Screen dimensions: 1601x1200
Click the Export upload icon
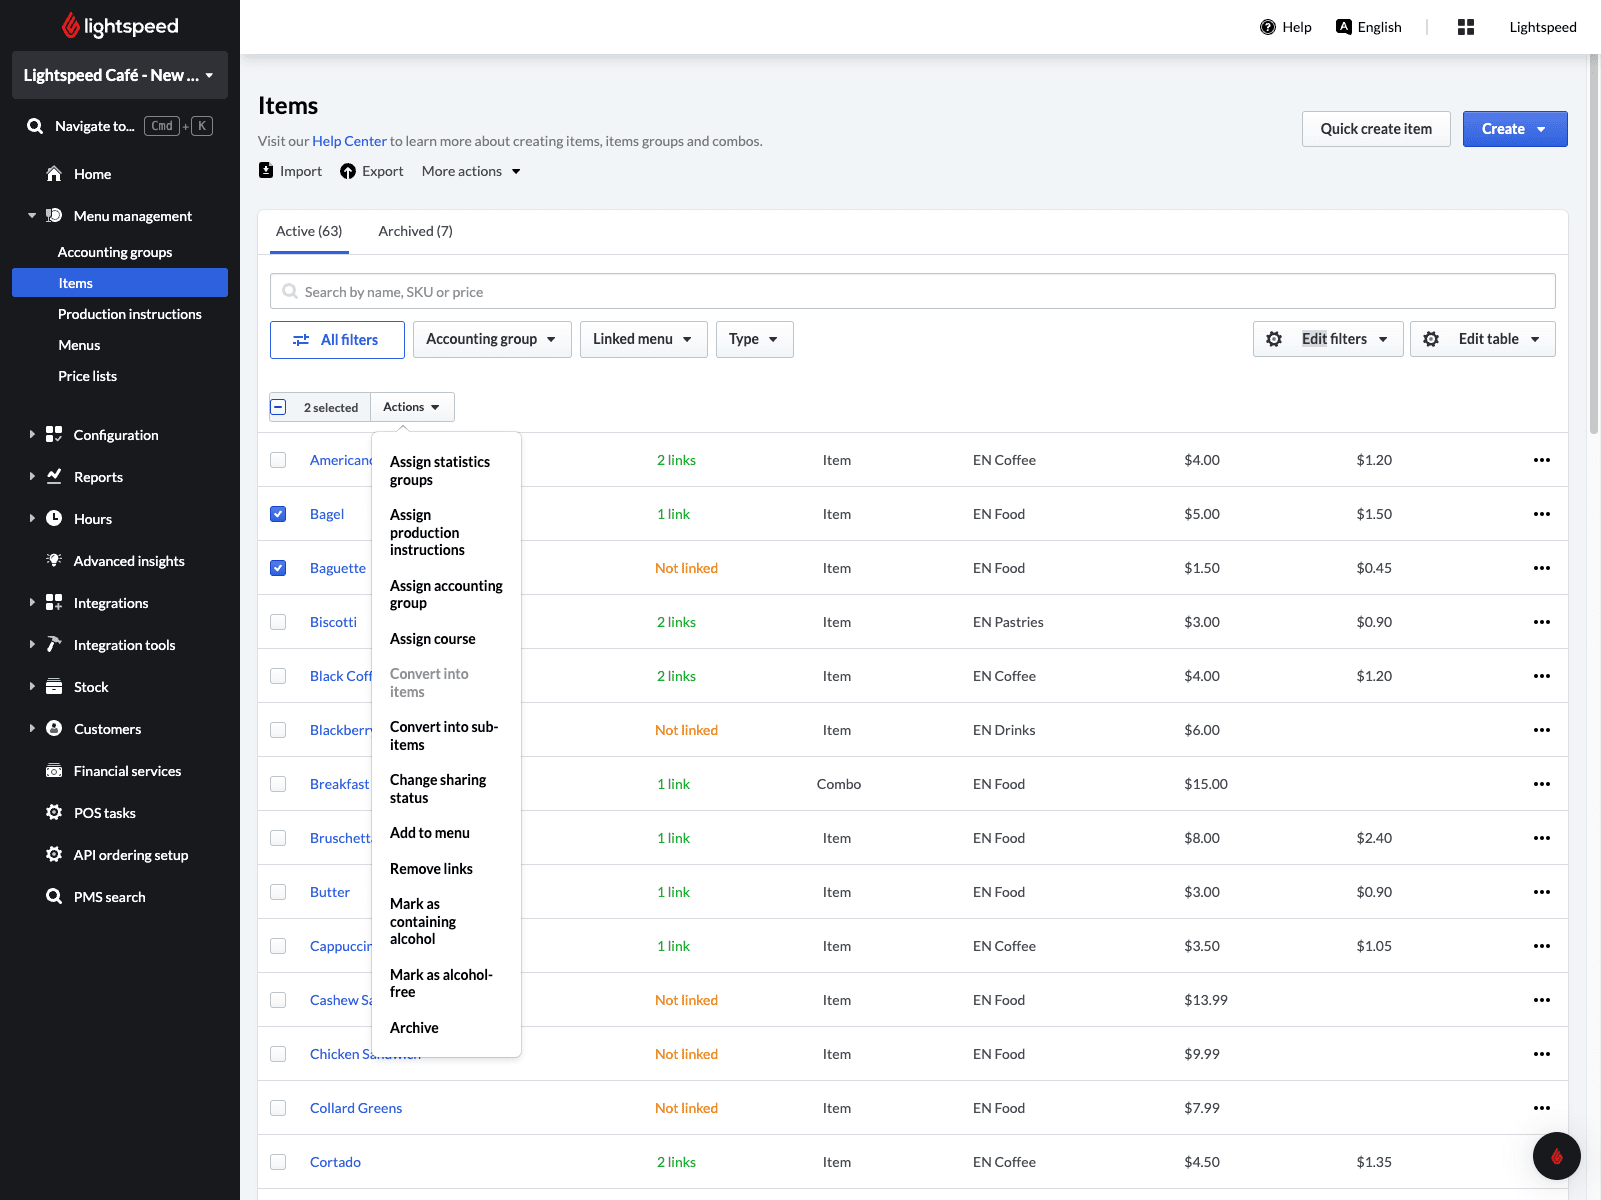[x=348, y=171]
